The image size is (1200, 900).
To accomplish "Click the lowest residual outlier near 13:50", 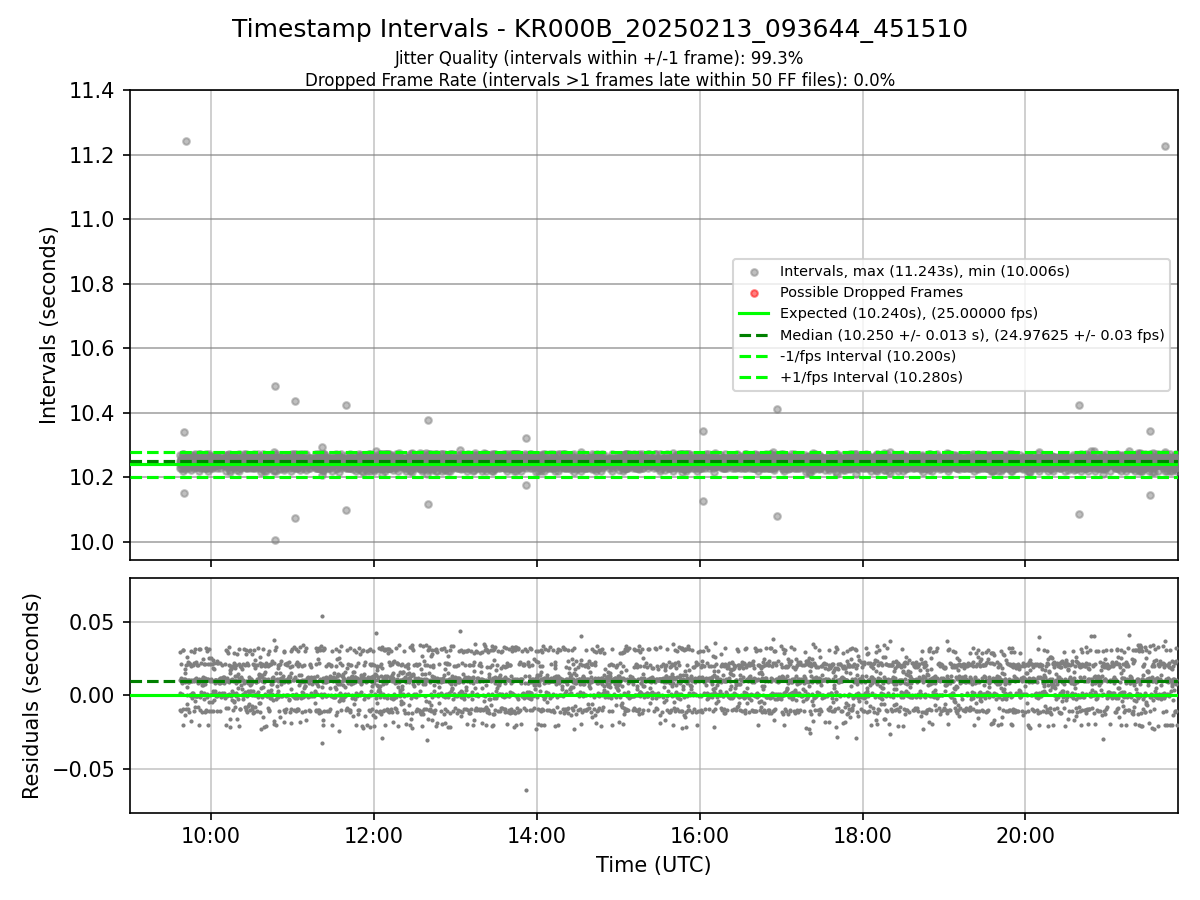I will [x=526, y=790].
